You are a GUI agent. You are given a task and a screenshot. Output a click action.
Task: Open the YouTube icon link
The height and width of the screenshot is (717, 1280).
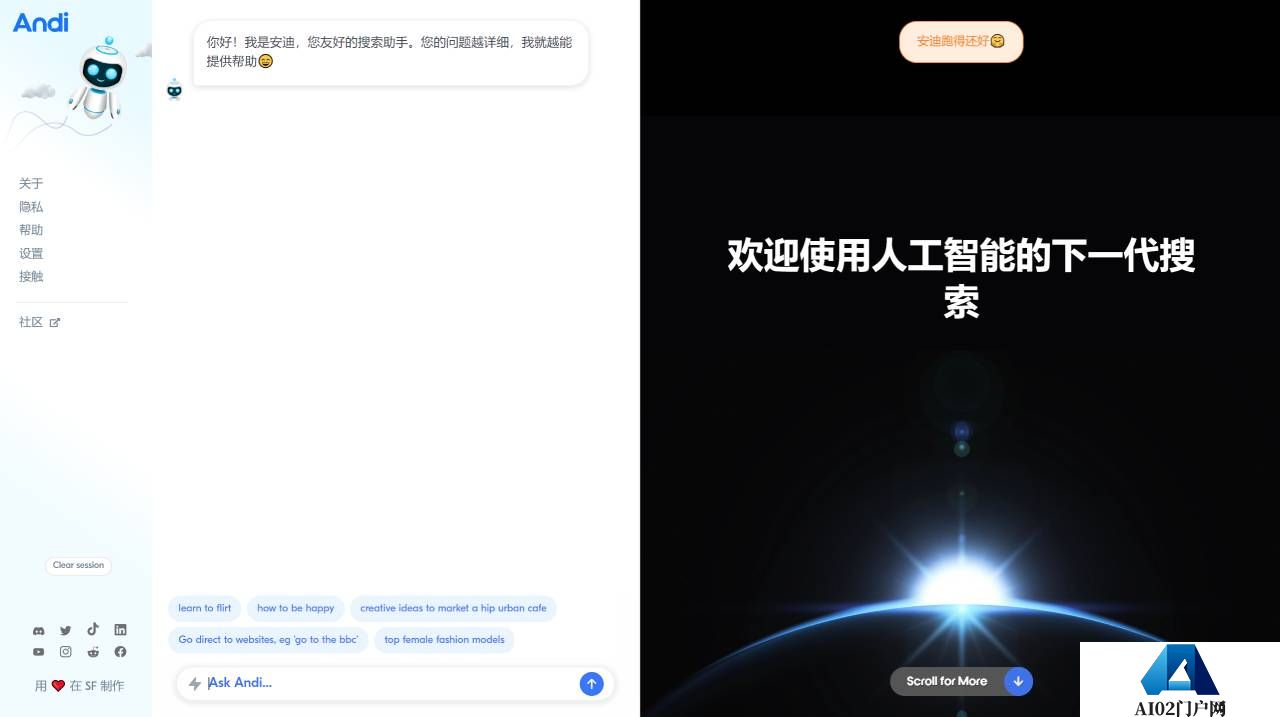click(x=39, y=652)
